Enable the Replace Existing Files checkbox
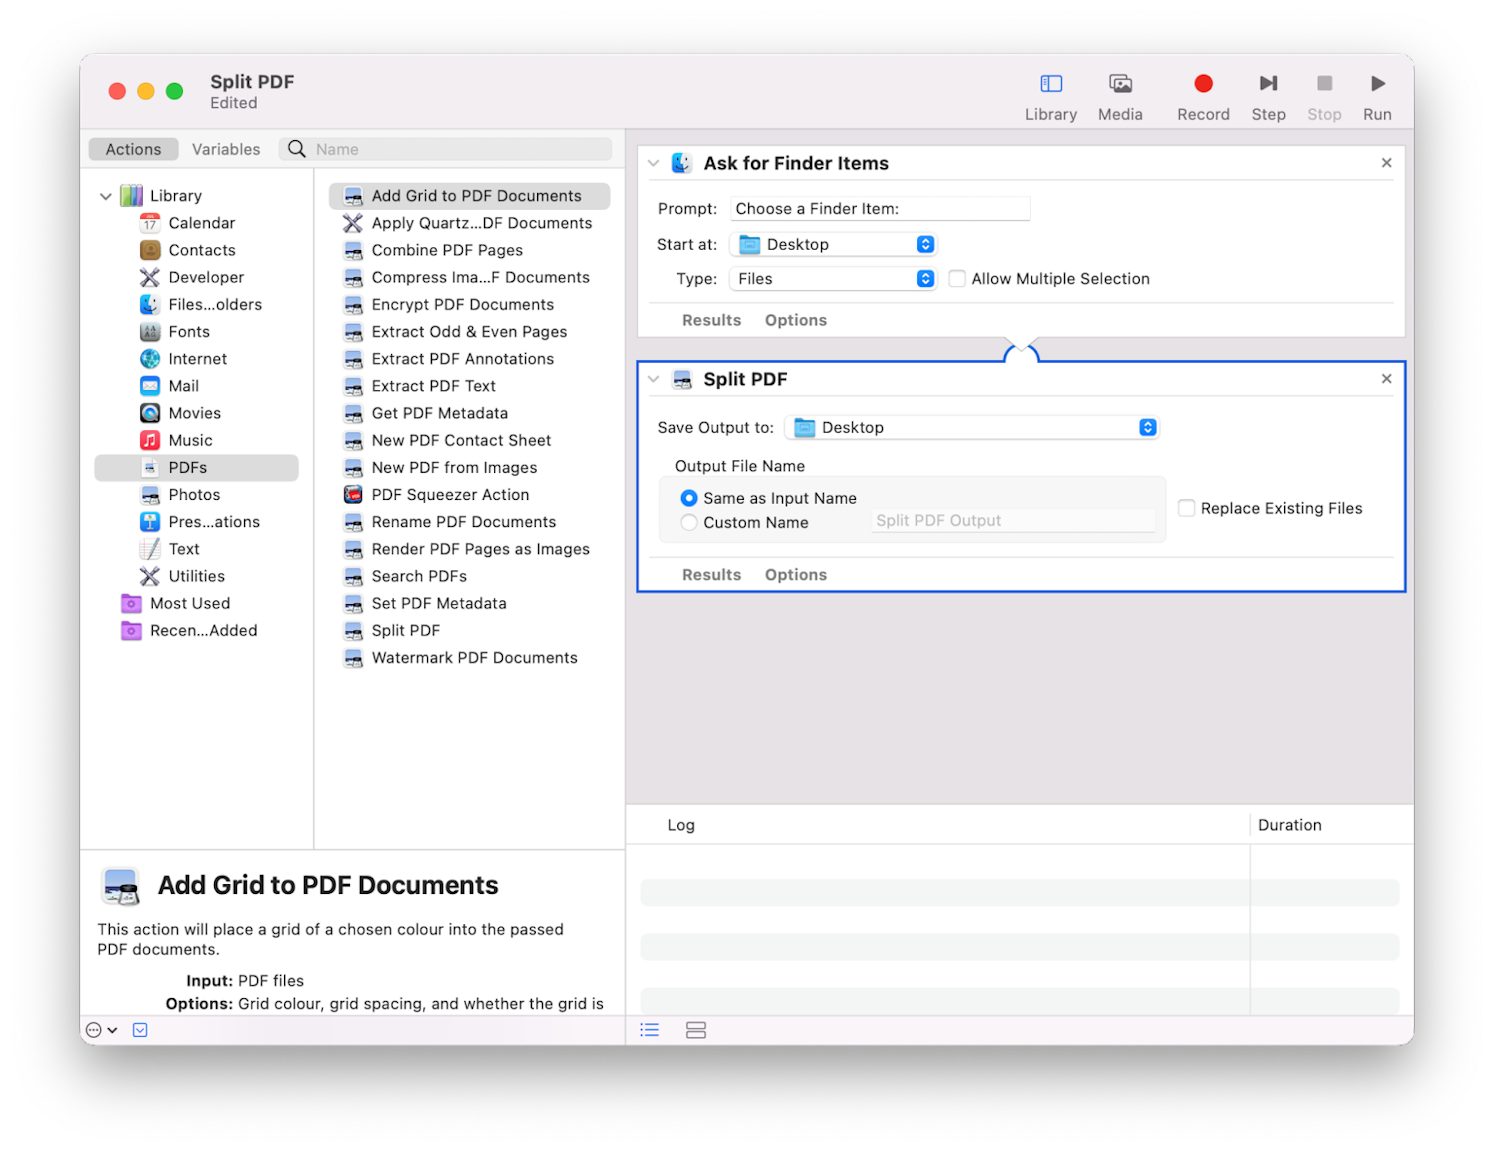Screen dimensions: 1494x1151 [x=1186, y=508]
